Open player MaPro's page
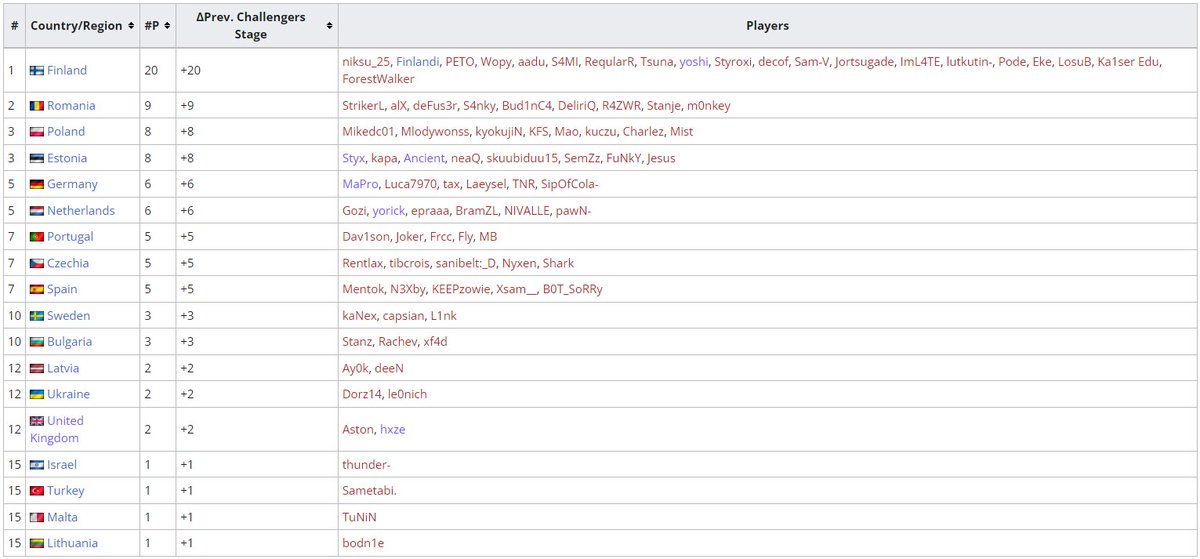This screenshot has width=1200, height=559. (x=360, y=185)
